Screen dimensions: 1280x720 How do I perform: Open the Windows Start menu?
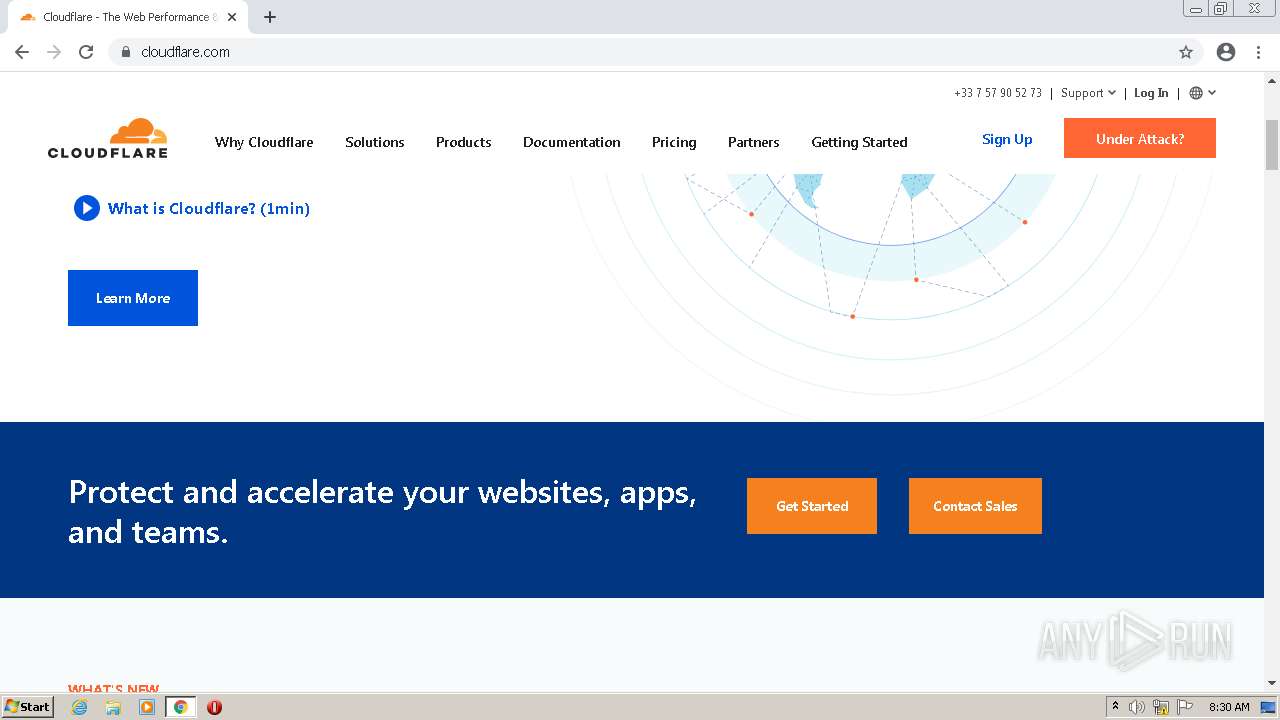pos(28,706)
